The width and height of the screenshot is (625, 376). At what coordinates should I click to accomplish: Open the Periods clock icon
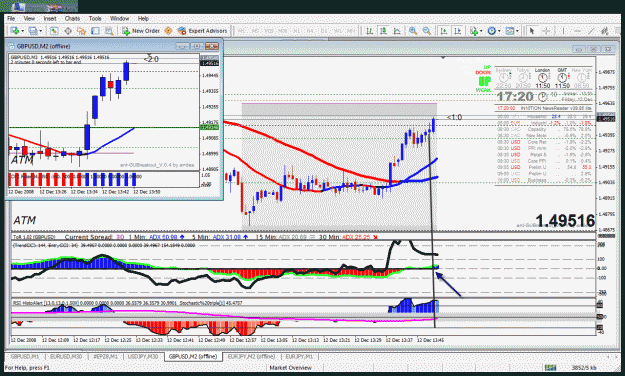pyautogui.click(x=492, y=31)
